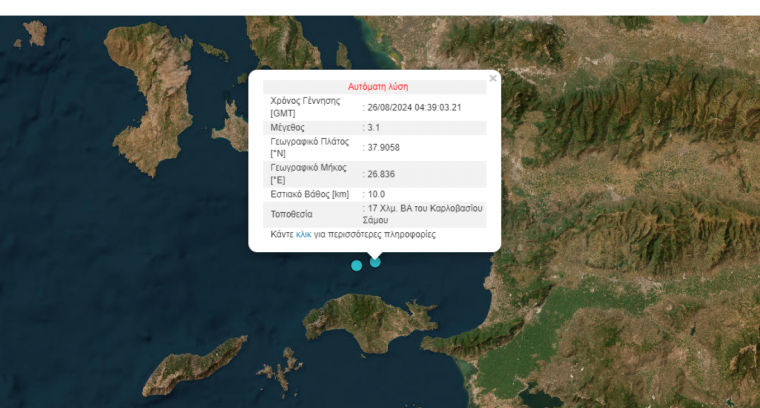Click the 'Γεωγραφικό Μήκος [°E]' label
Screen dimensions: 760x408
(307, 174)
